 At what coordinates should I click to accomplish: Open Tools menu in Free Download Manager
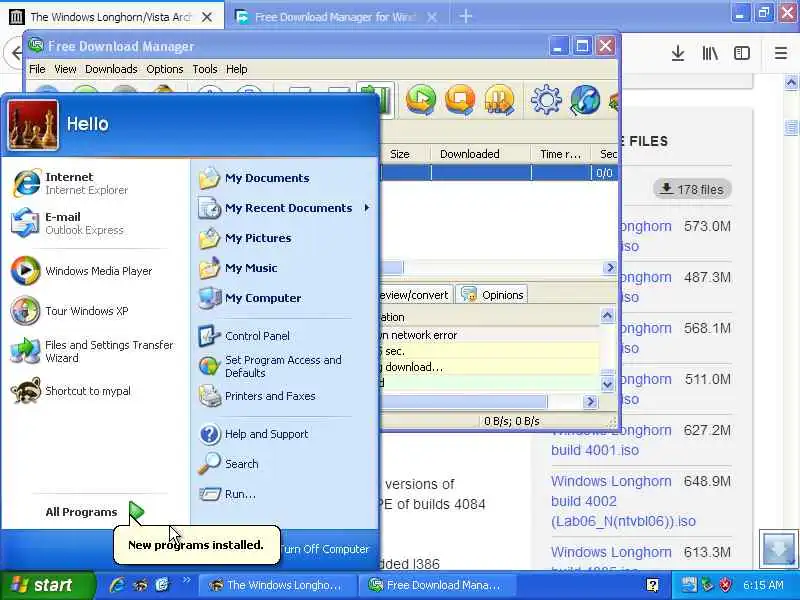(x=205, y=69)
